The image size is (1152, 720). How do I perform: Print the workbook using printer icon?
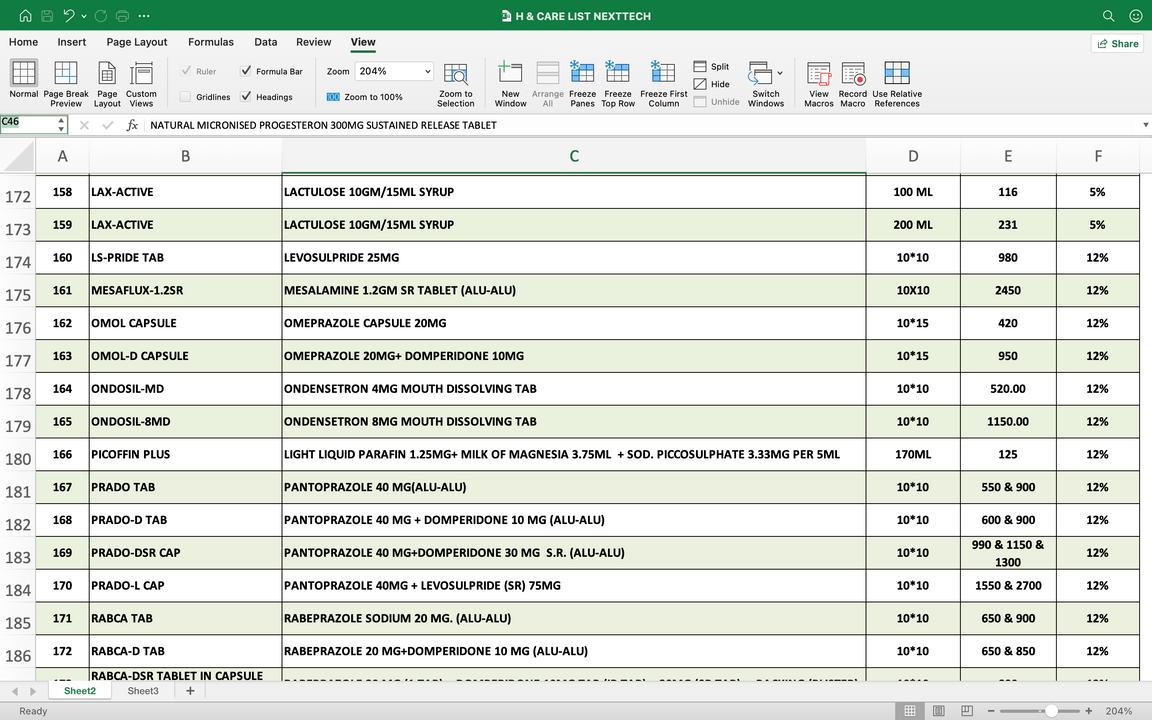tap(122, 15)
